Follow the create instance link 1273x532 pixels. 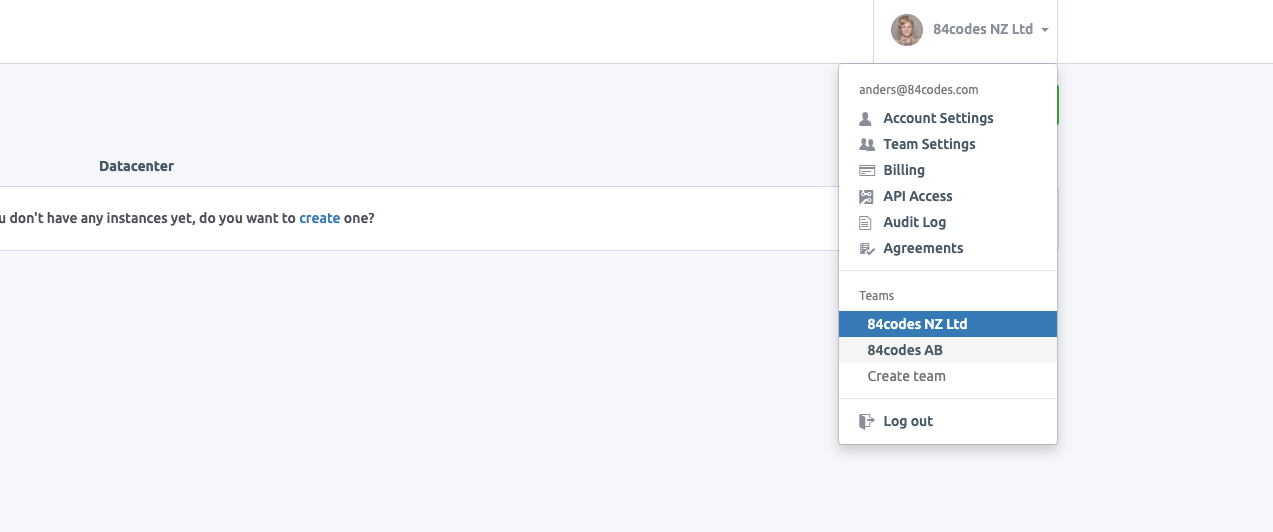pyautogui.click(x=320, y=217)
